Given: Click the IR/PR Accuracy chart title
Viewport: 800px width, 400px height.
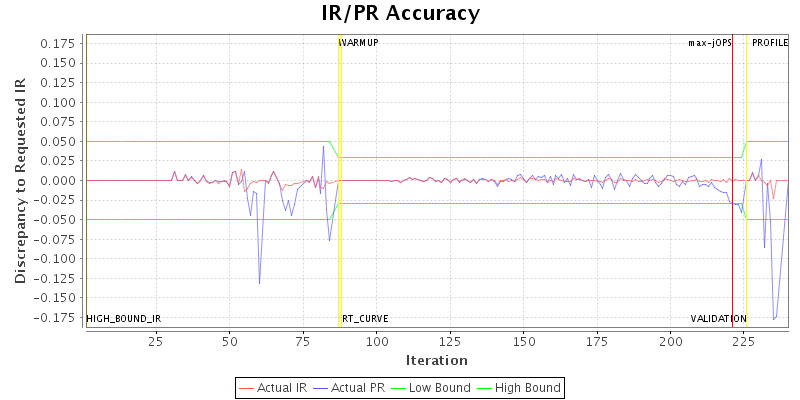Looking at the screenshot, I should click(400, 13).
